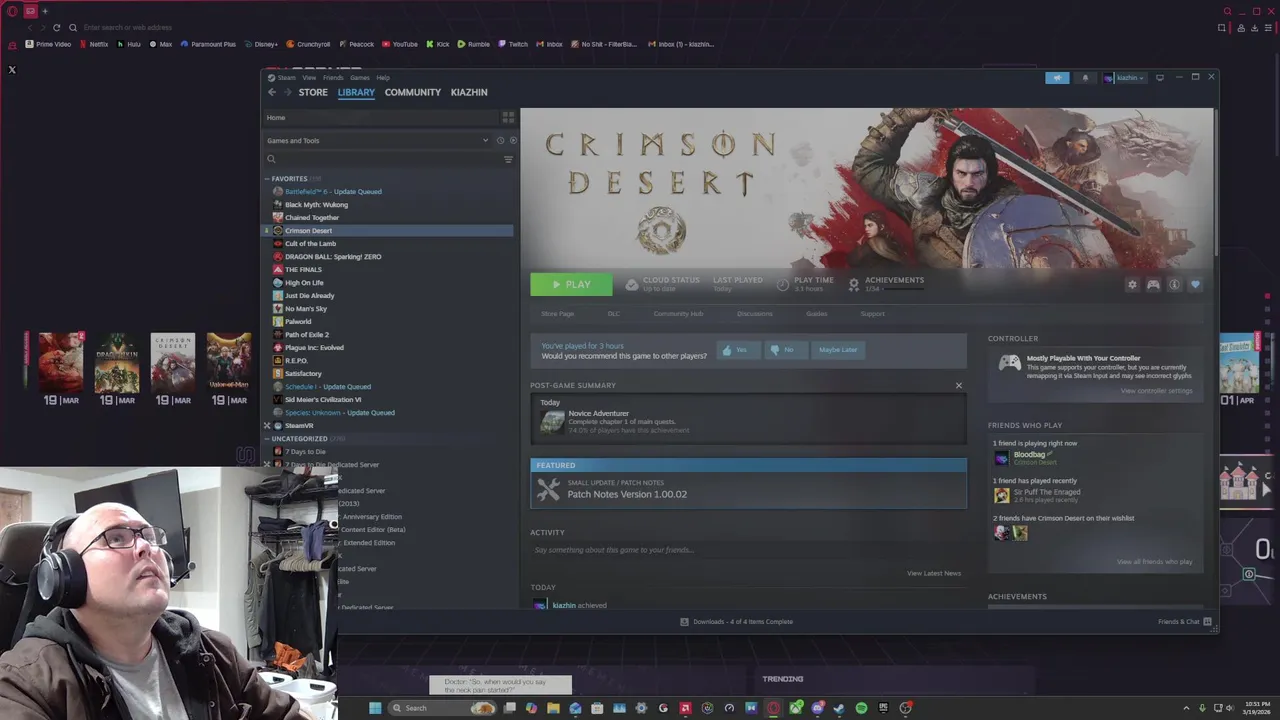Click the Windows Start button

pyautogui.click(x=375, y=708)
